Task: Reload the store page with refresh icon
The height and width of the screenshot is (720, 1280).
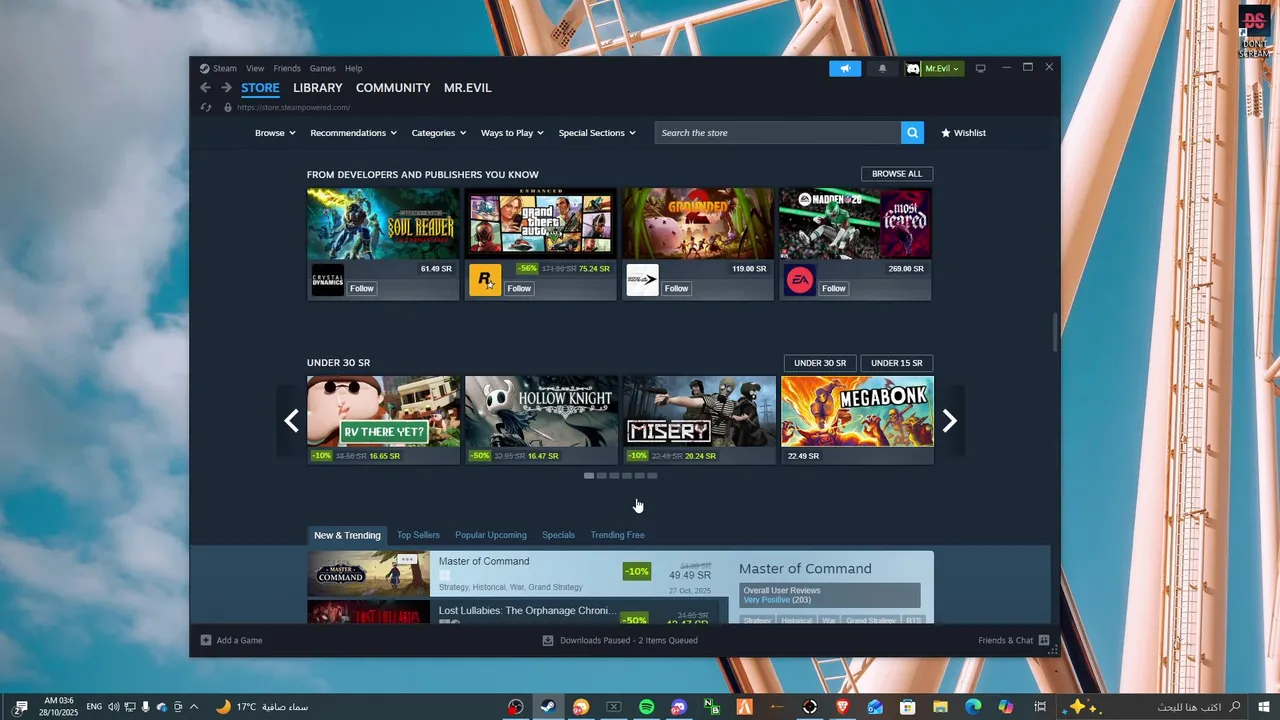Action: coord(206,107)
